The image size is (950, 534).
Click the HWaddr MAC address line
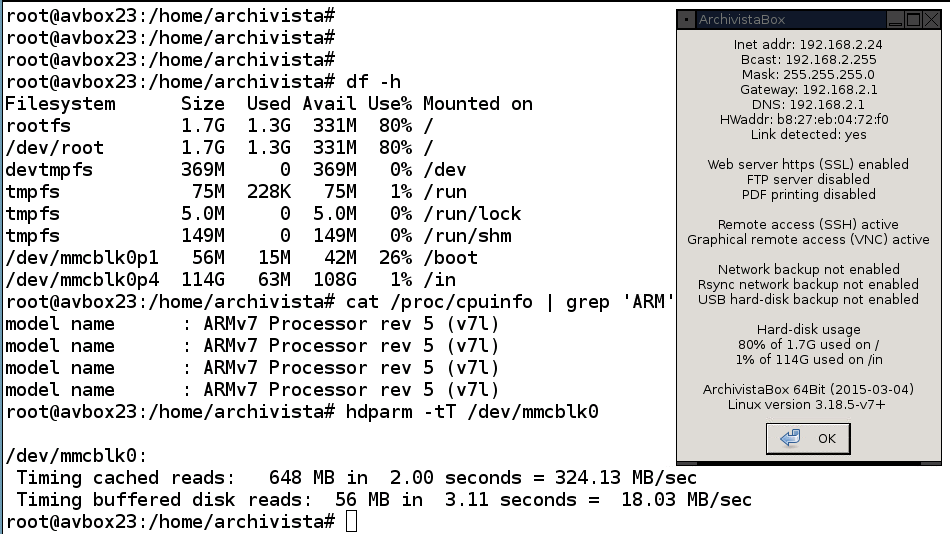pyautogui.click(x=804, y=119)
